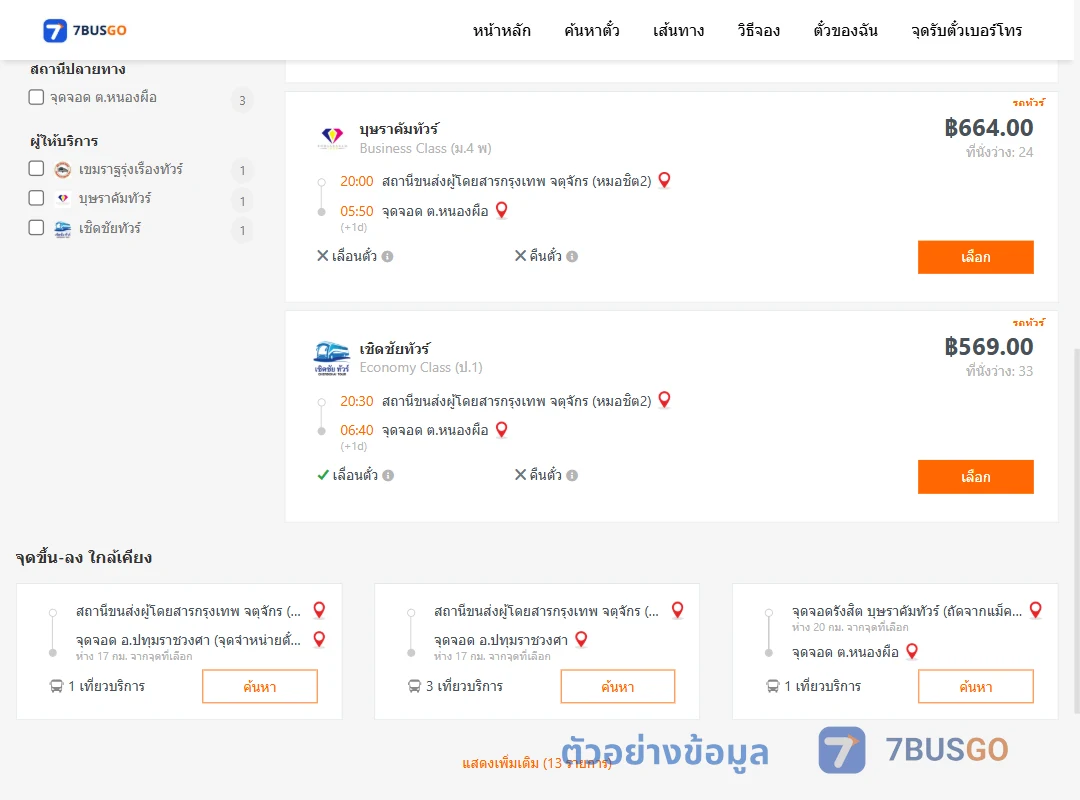Enable the เชิดชัยทัวร์ operator filter
Viewport: 1080px width, 800px height.
pyautogui.click(x=36, y=227)
